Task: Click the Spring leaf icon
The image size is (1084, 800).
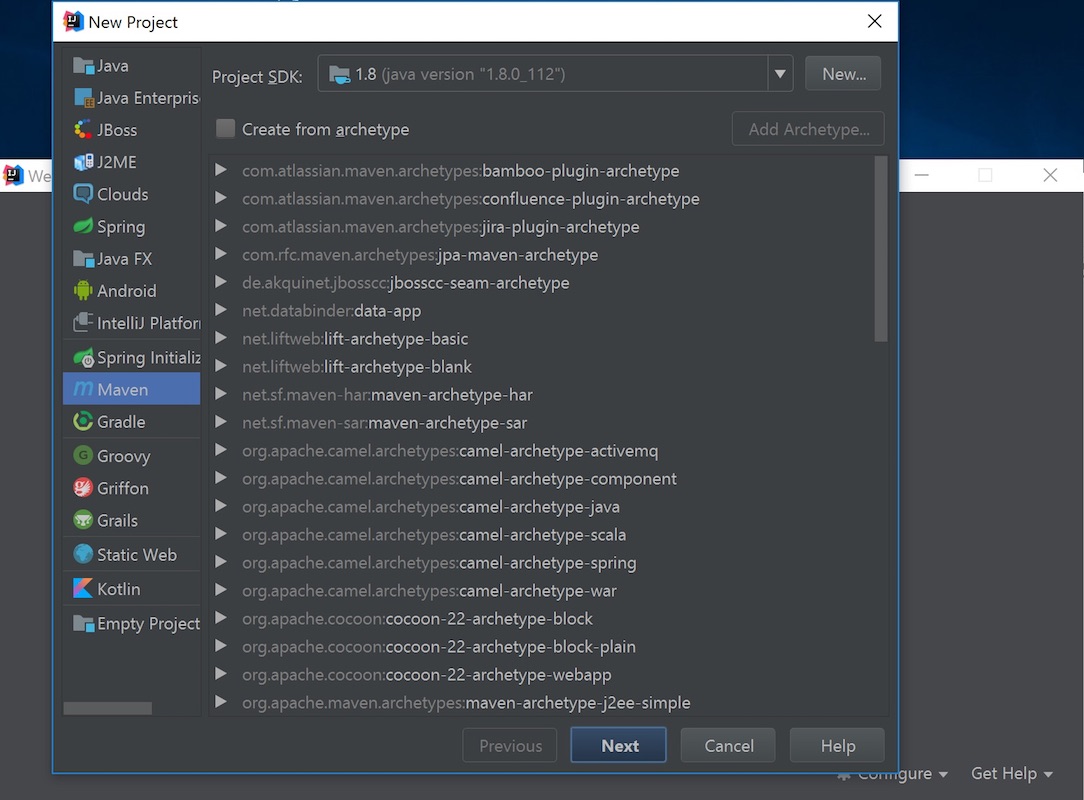Action: [83, 226]
